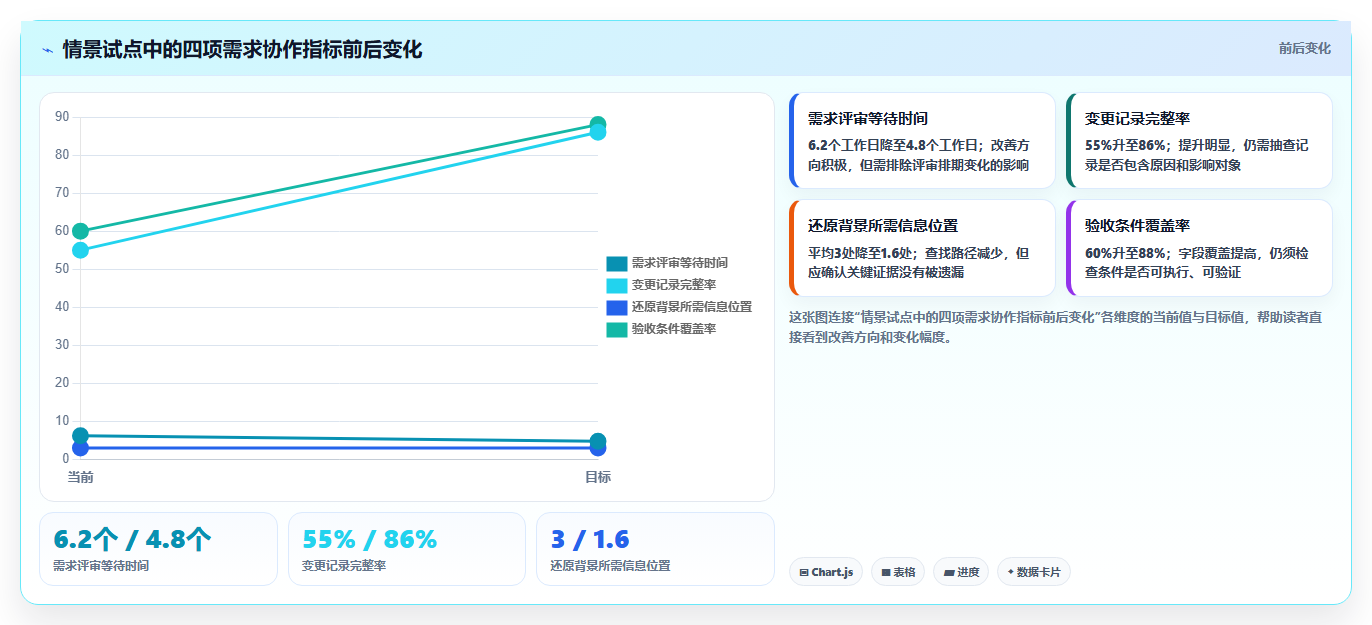
Task: Click the 变更记录完整率 legend color box
Action: (617, 285)
